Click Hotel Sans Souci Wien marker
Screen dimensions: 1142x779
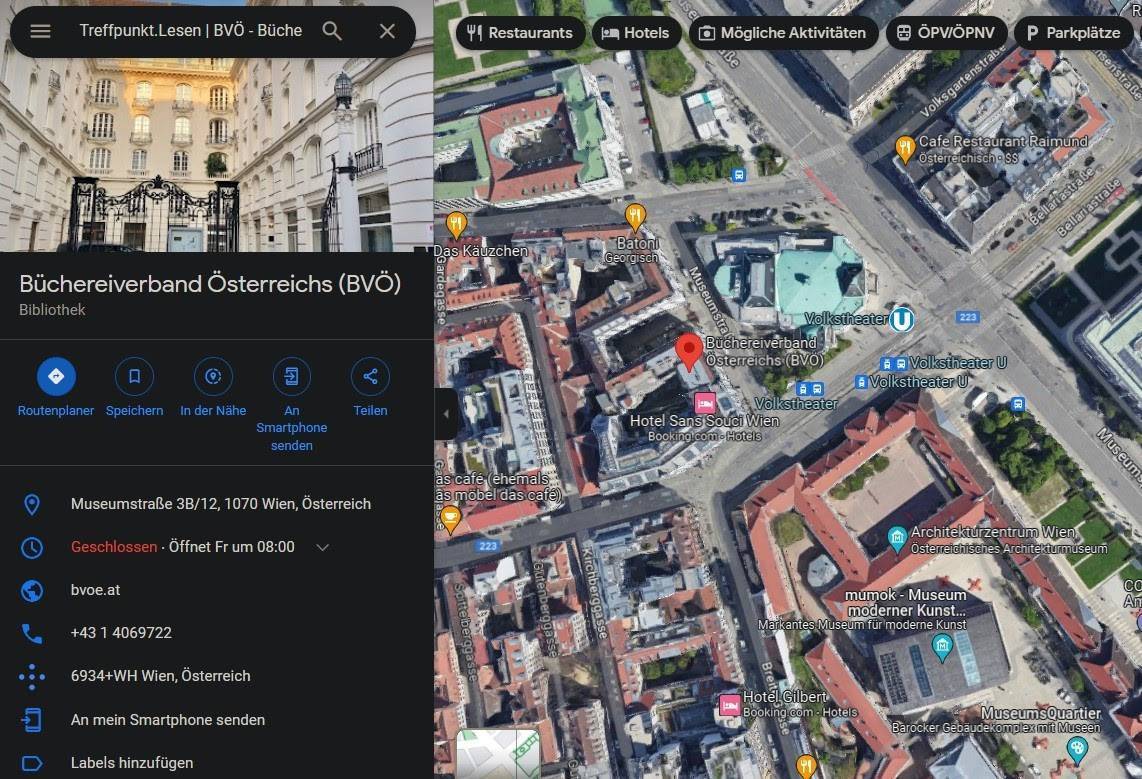pos(704,403)
